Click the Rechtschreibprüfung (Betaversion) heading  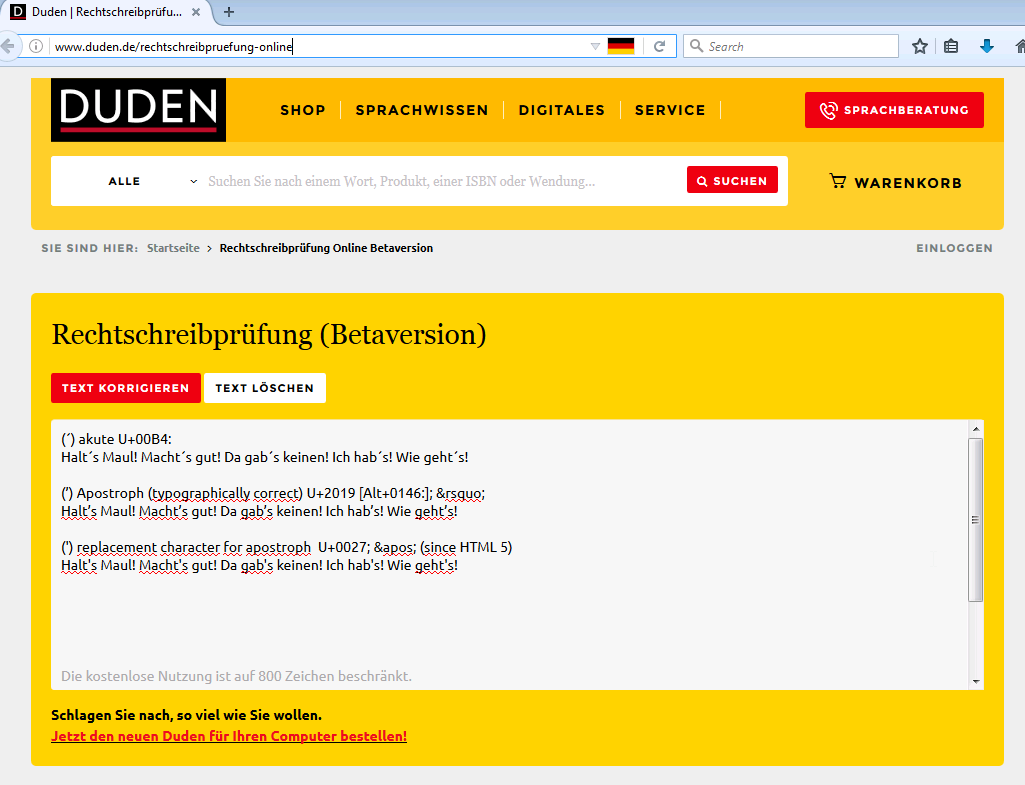(x=269, y=334)
